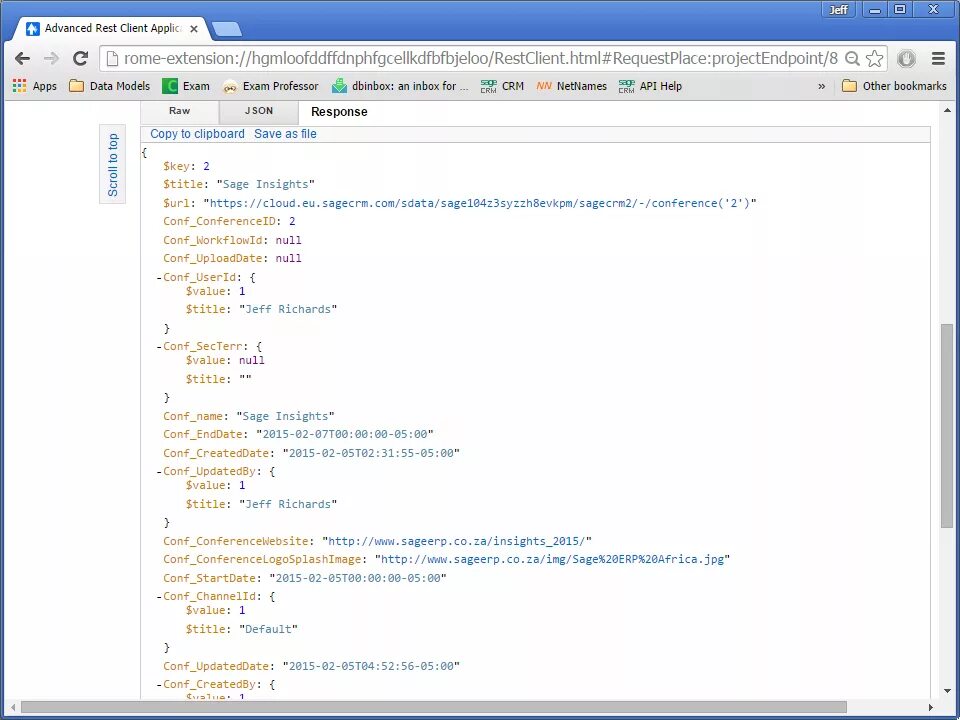960x720 pixels.
Task: Open the $url sagecrm conference link
Action: pos(481,203)
